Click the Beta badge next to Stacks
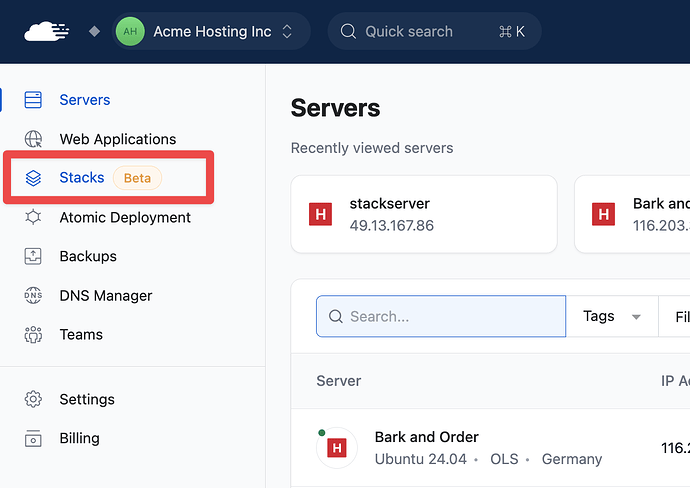Screen dimensions: 690x488 click(137, 178)
